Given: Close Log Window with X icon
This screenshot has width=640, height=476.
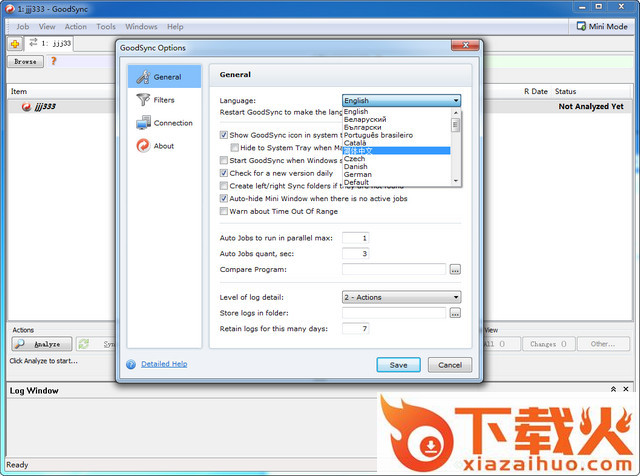Looking at the screenshot, I should (x=626, y=389).
